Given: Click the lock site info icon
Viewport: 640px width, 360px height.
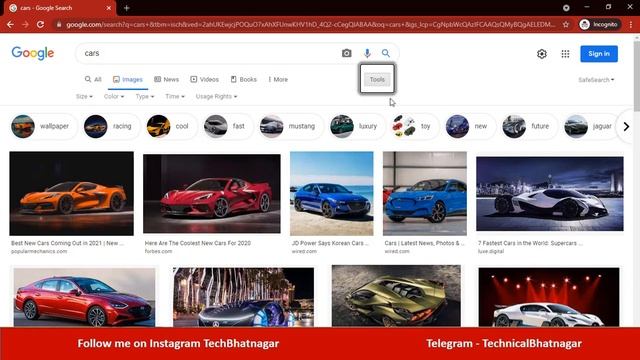Looking at the screenshot, I should [x=59, y=24].
